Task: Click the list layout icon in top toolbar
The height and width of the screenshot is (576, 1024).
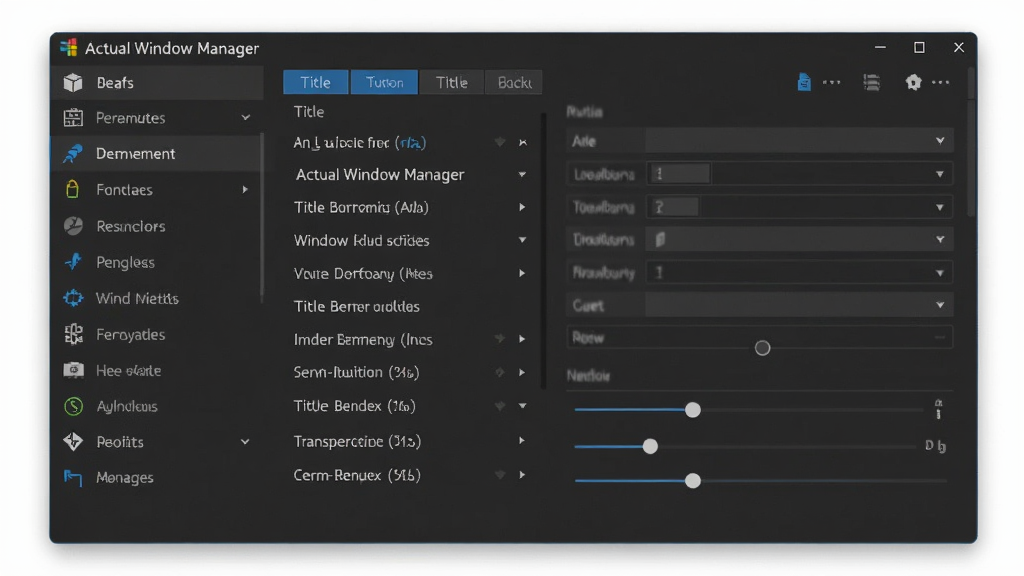Action: click(872, 82)
